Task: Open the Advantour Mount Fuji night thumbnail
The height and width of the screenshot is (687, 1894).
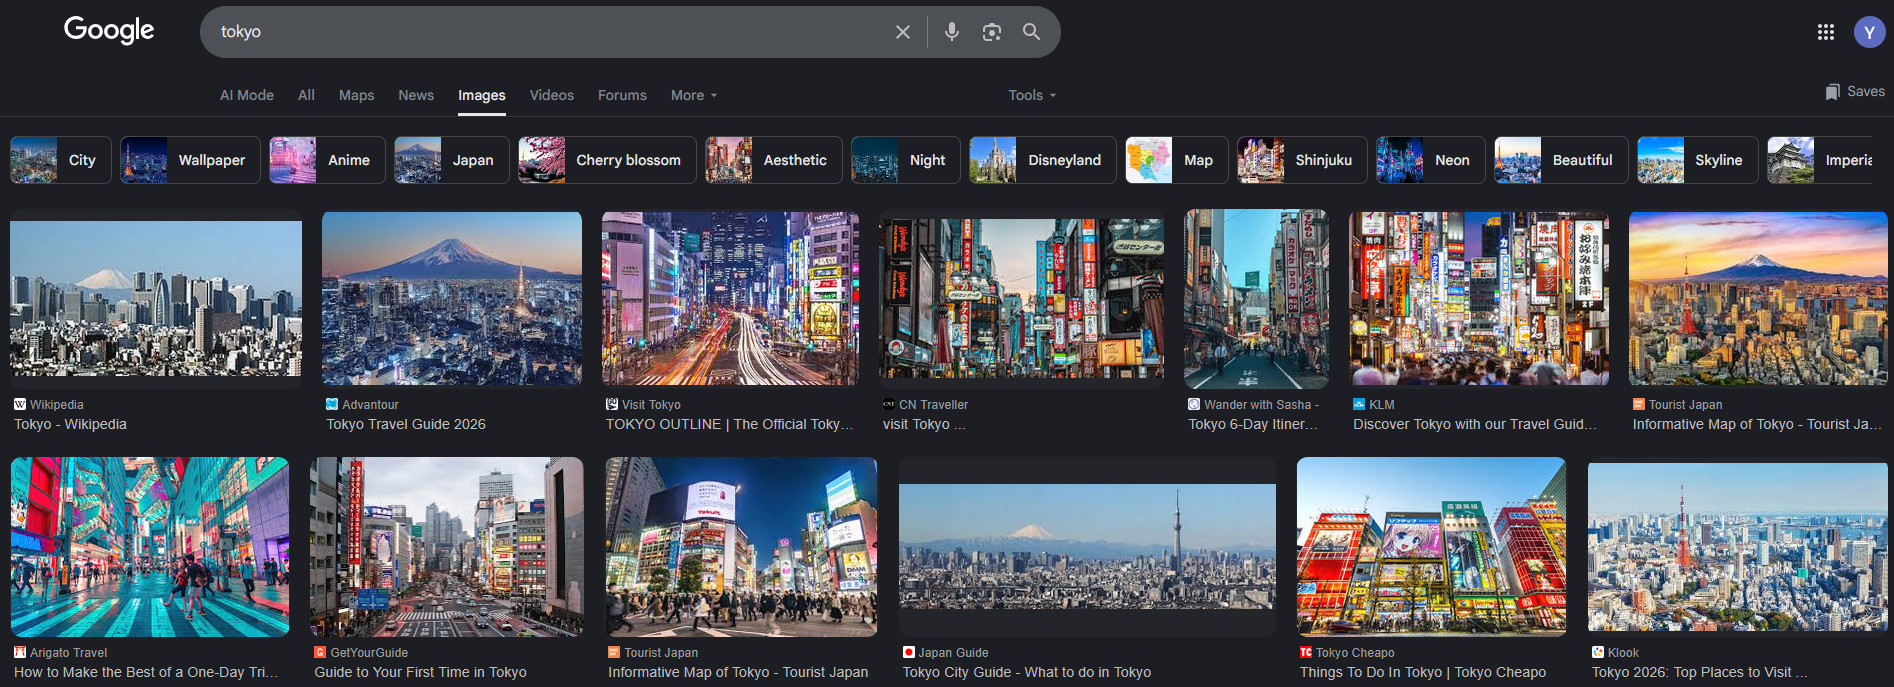Action: click(x=452, y=298)
